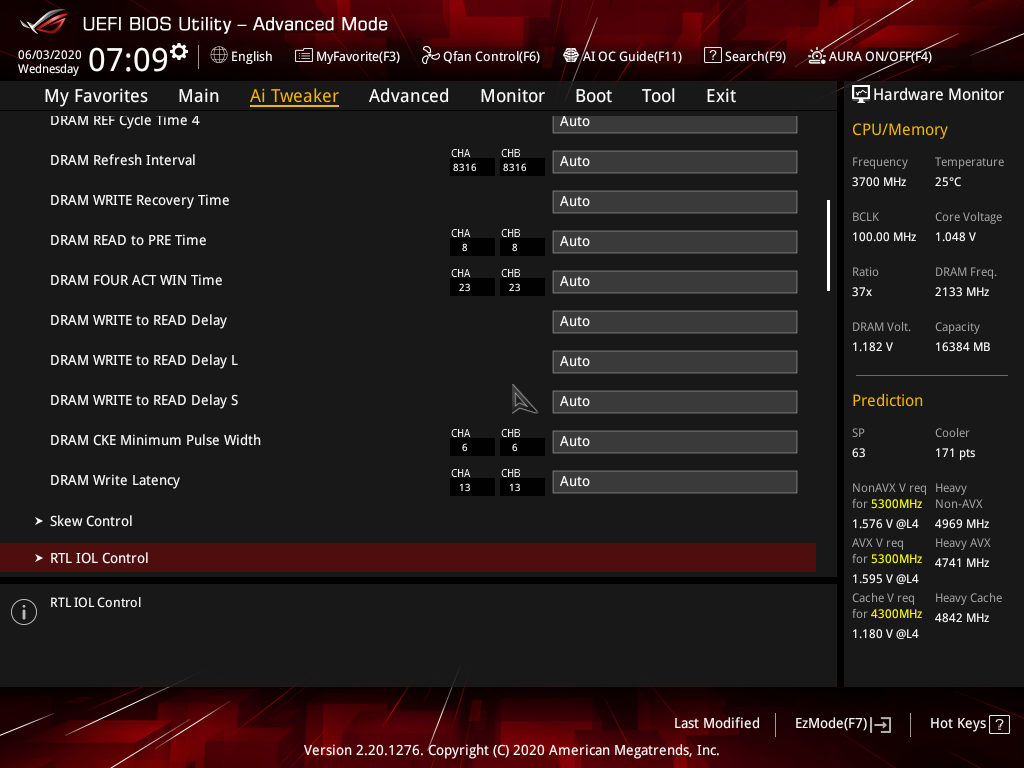Switch to the Monitor tab

(512, 95)
